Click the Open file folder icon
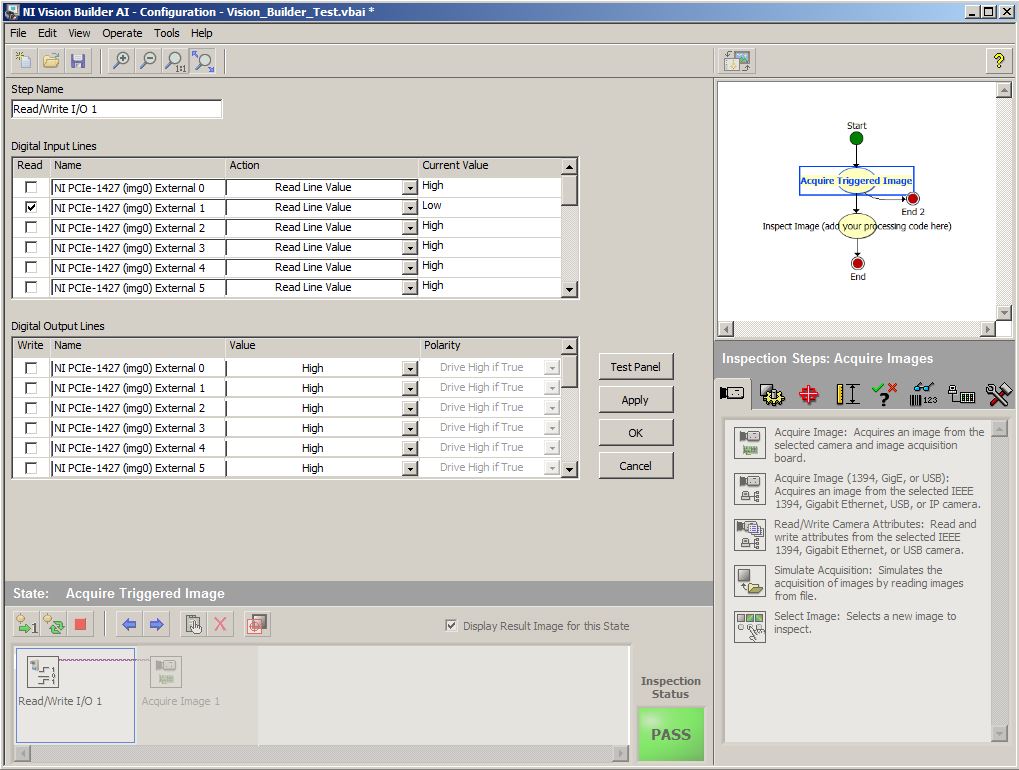The image size is (1019, 770). (51, 61)
